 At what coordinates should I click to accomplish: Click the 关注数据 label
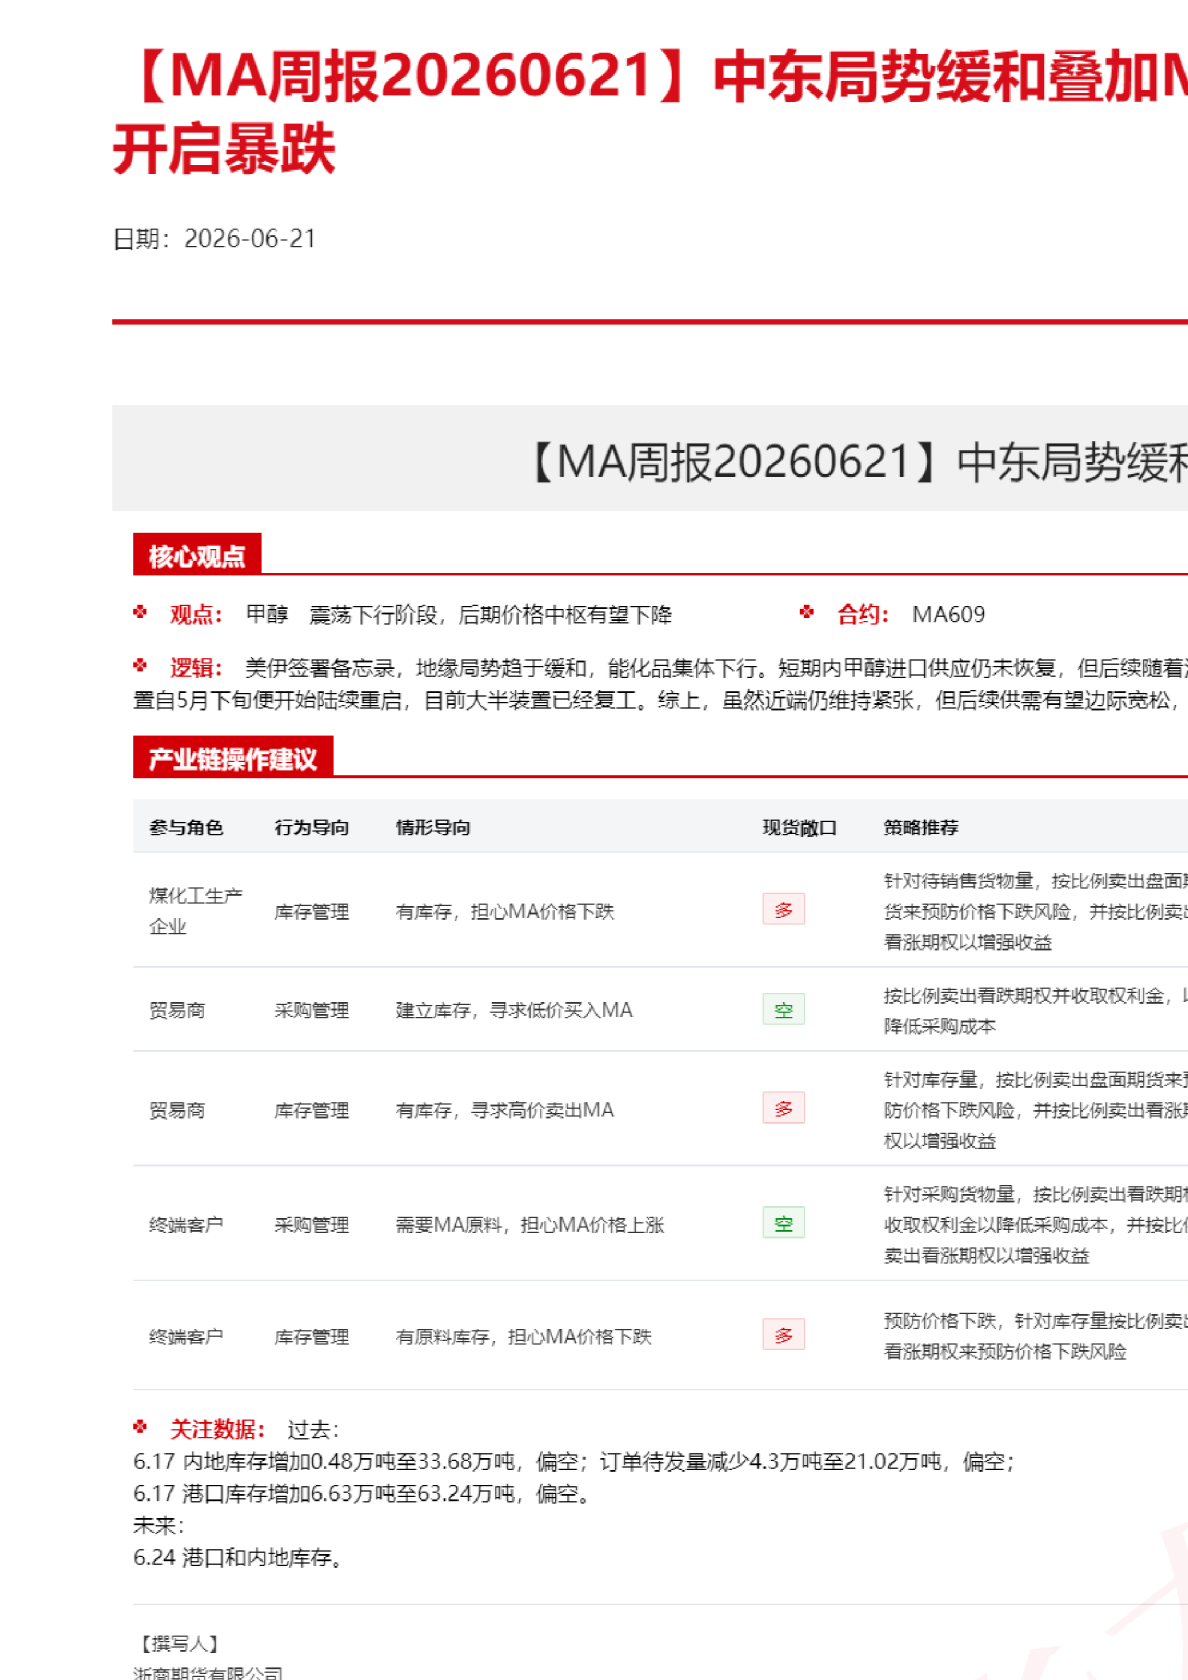217,1430
